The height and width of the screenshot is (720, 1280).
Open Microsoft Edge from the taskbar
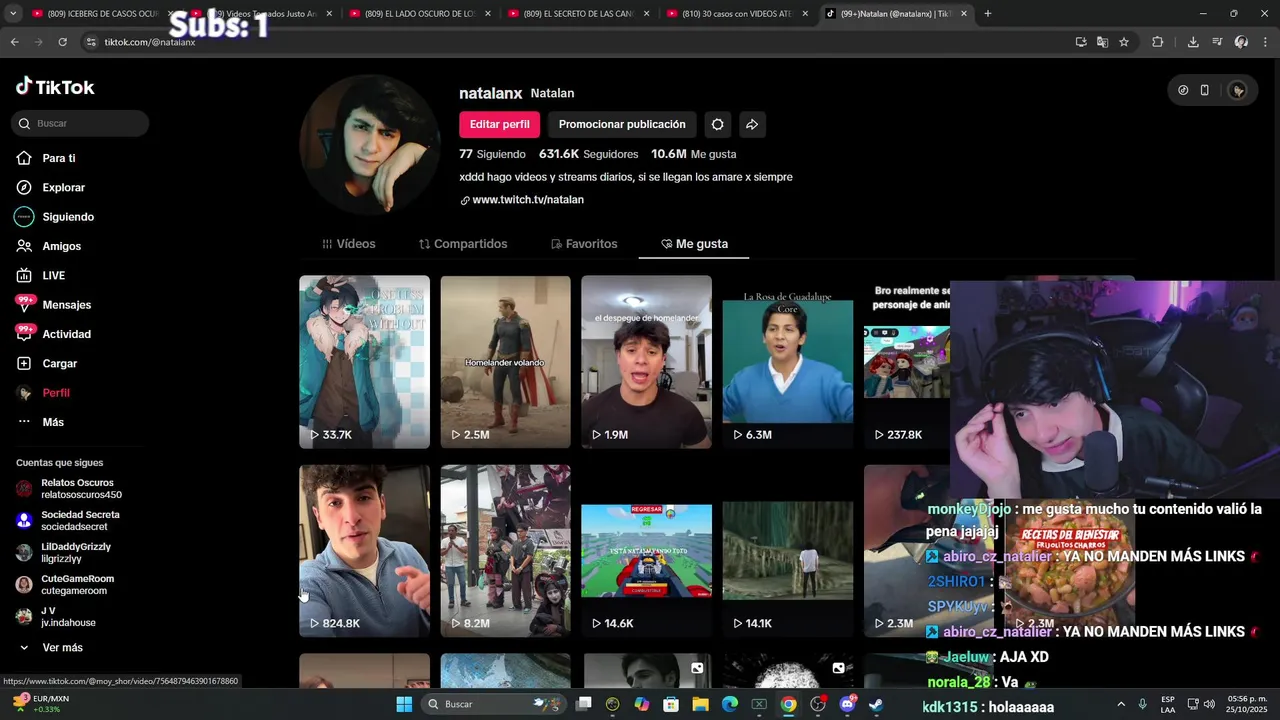pos(730,704)
